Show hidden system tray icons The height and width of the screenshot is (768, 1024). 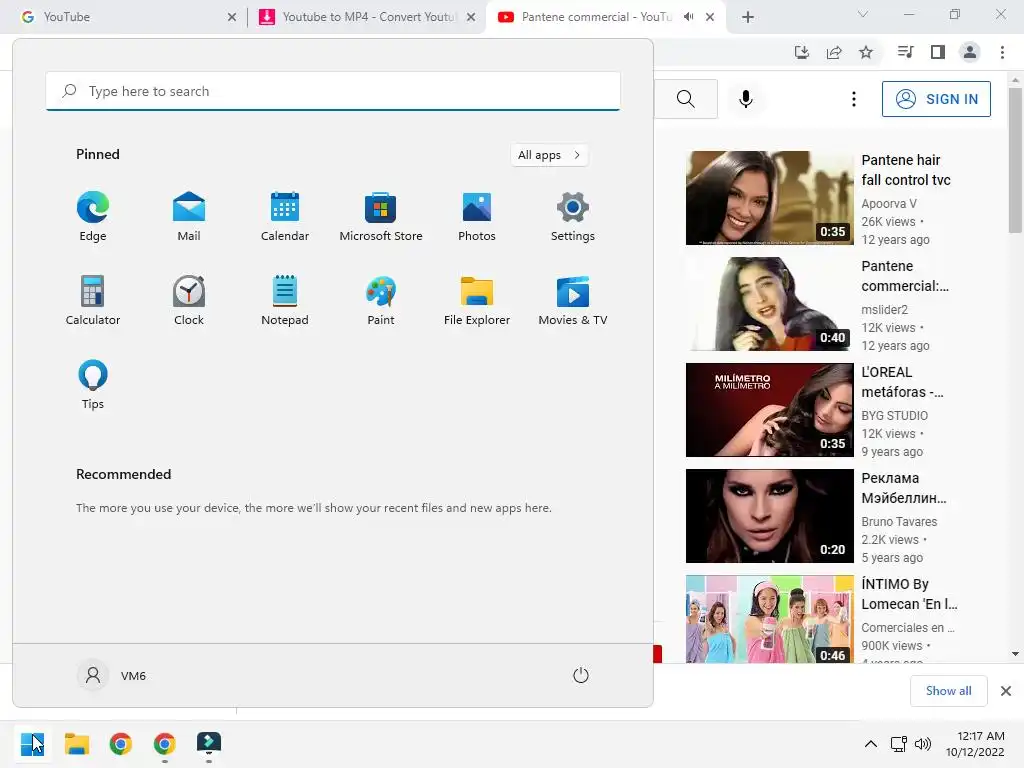point(871,744)
